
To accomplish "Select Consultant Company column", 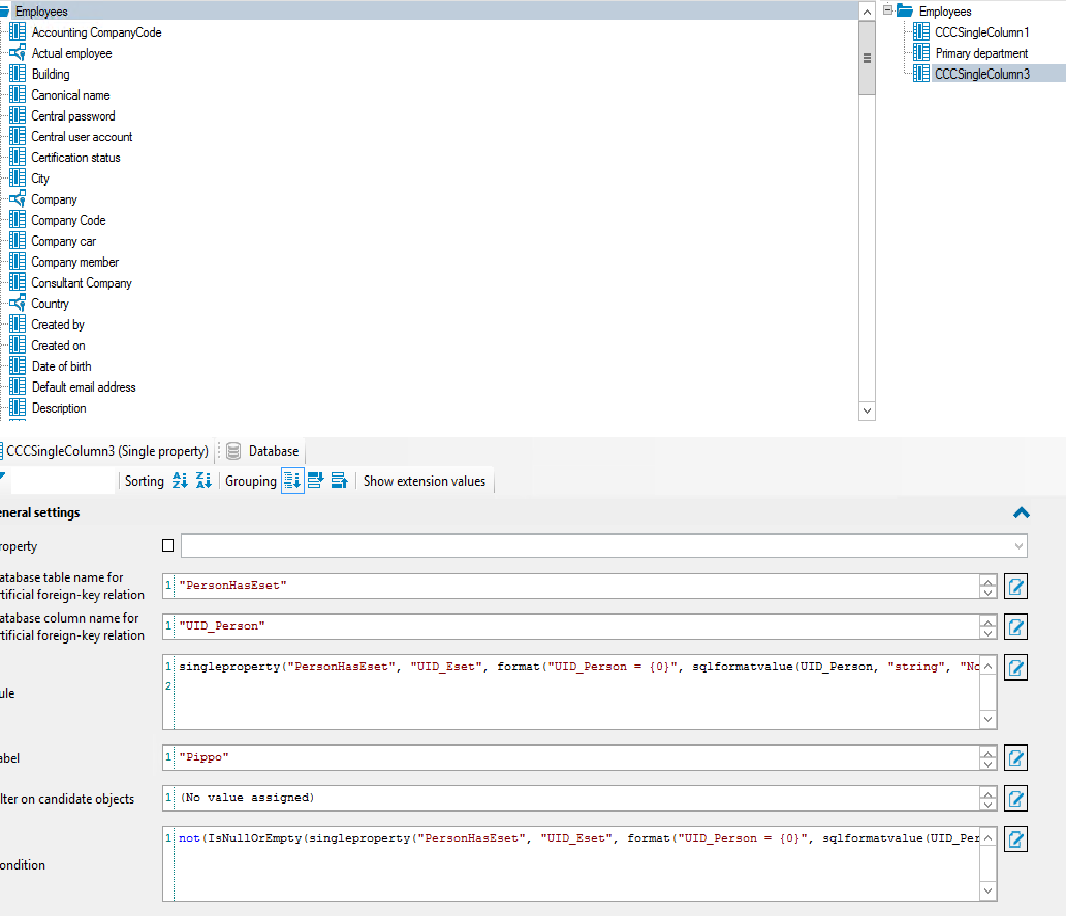I will pyautogui.click(x=81, y=283).
